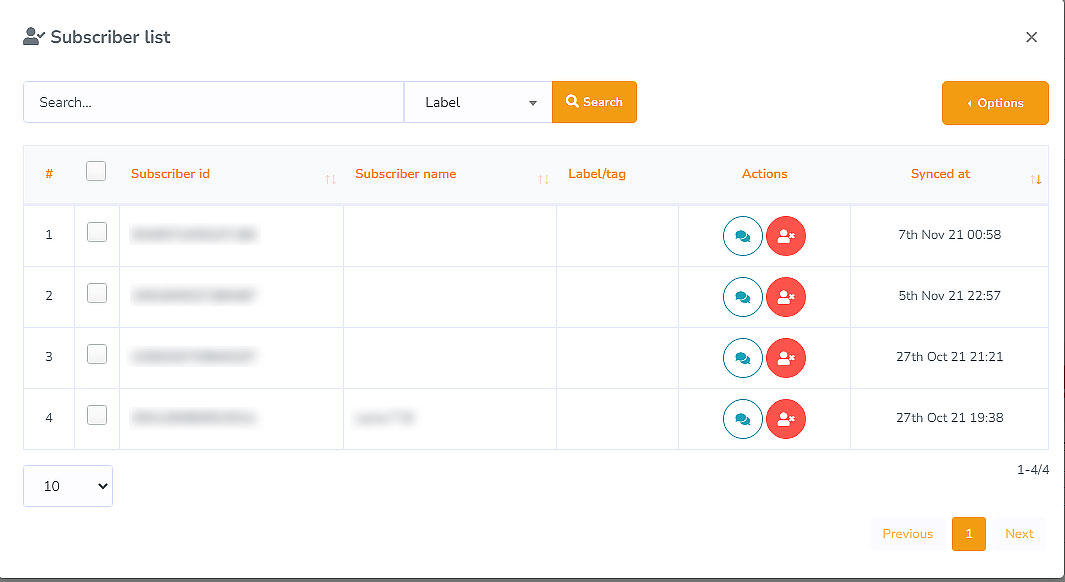Close the Subscriber list dialog

point(1031,37)
